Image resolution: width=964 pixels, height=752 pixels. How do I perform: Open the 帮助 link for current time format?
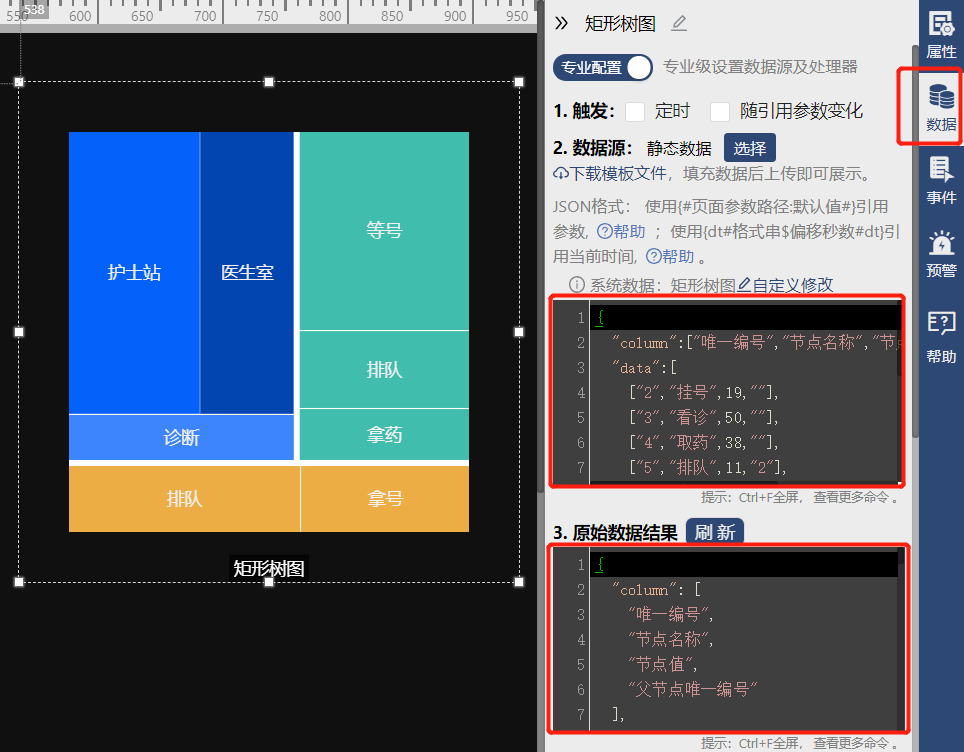(670, 256)
